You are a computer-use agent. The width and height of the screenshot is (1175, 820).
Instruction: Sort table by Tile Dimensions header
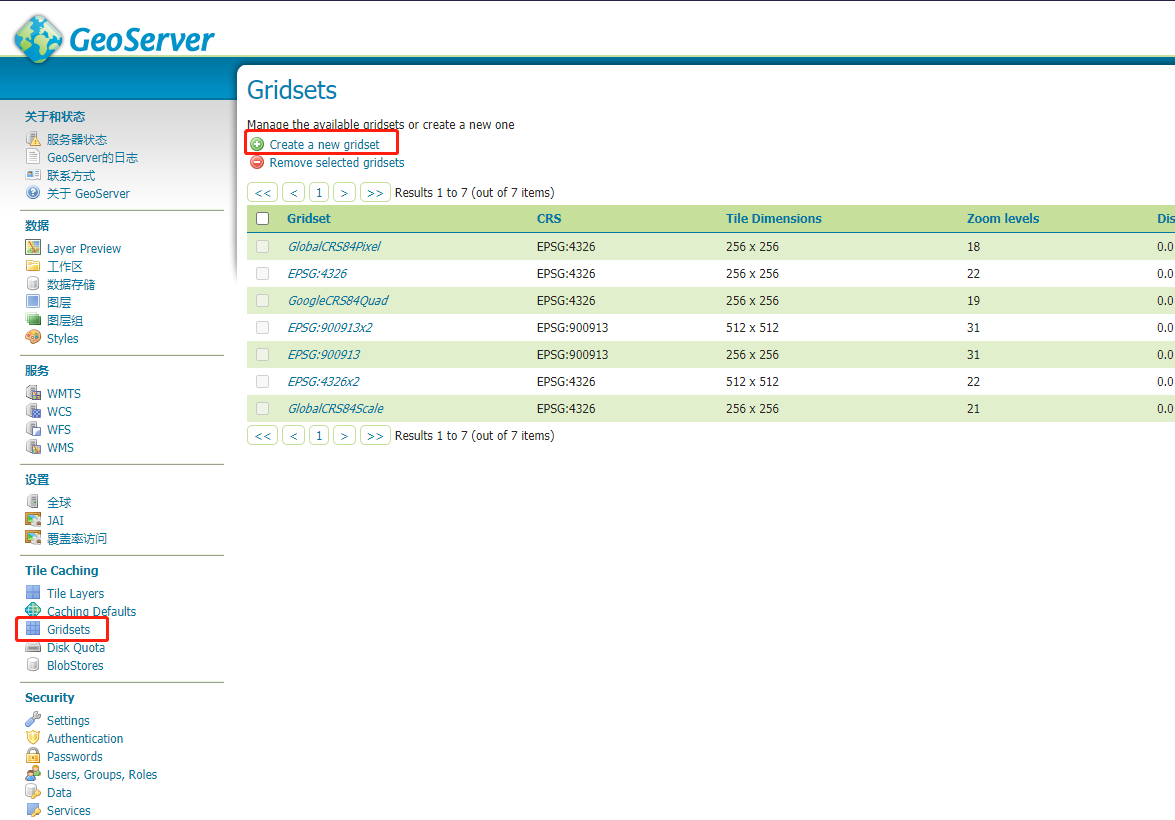[x=773, y=218]
